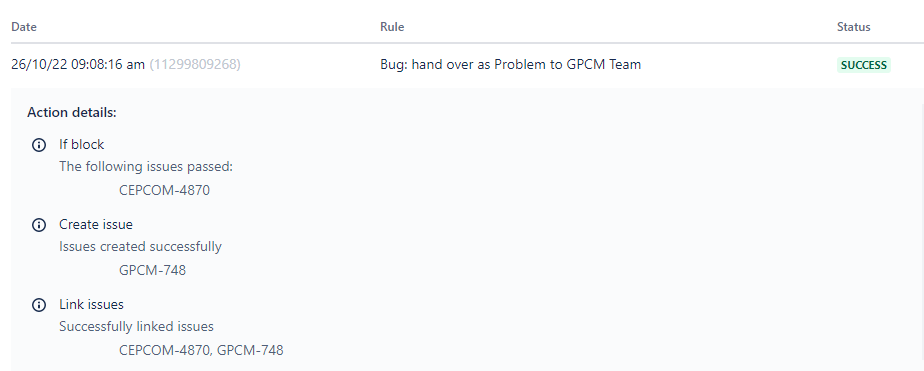This screenshot has width=924, height=371.
Task: Open the CEPCOM-4870 issue under If block
Action: [x=164, y=190]
